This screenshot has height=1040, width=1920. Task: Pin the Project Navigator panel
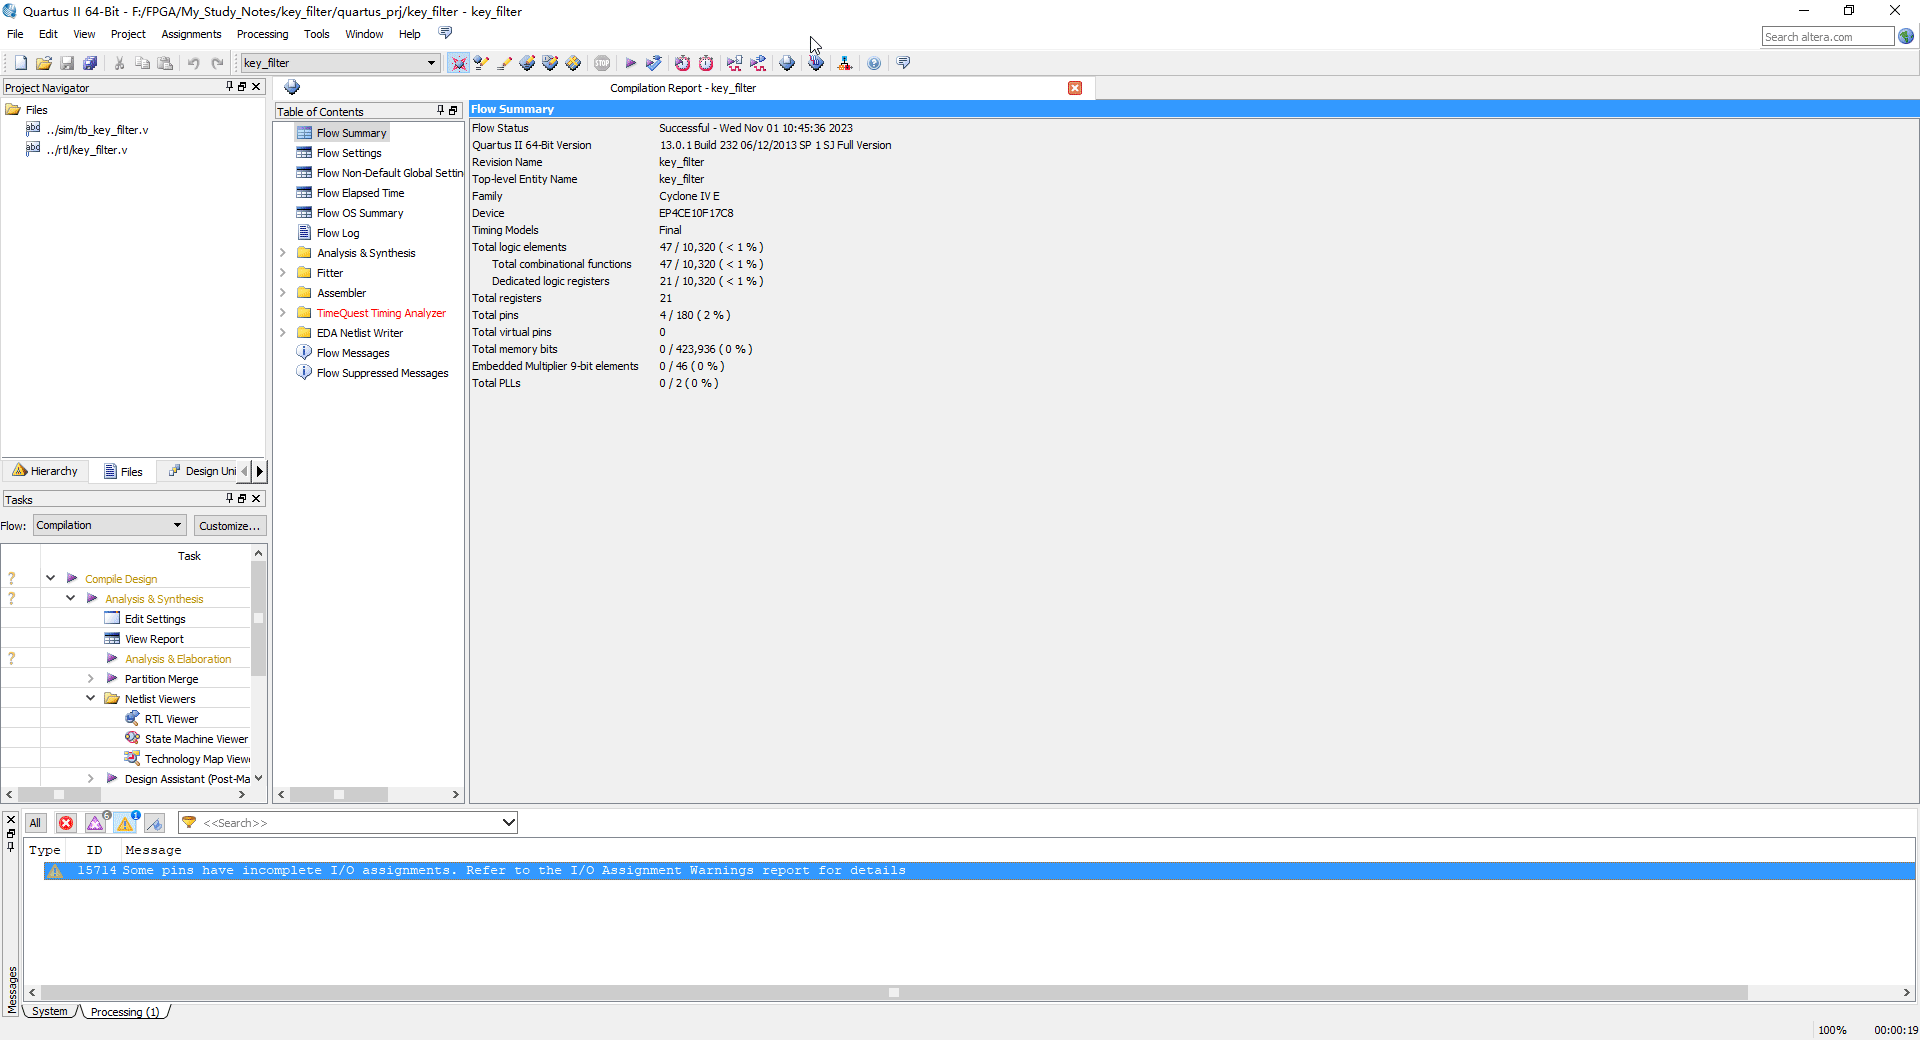click(229, 87)
